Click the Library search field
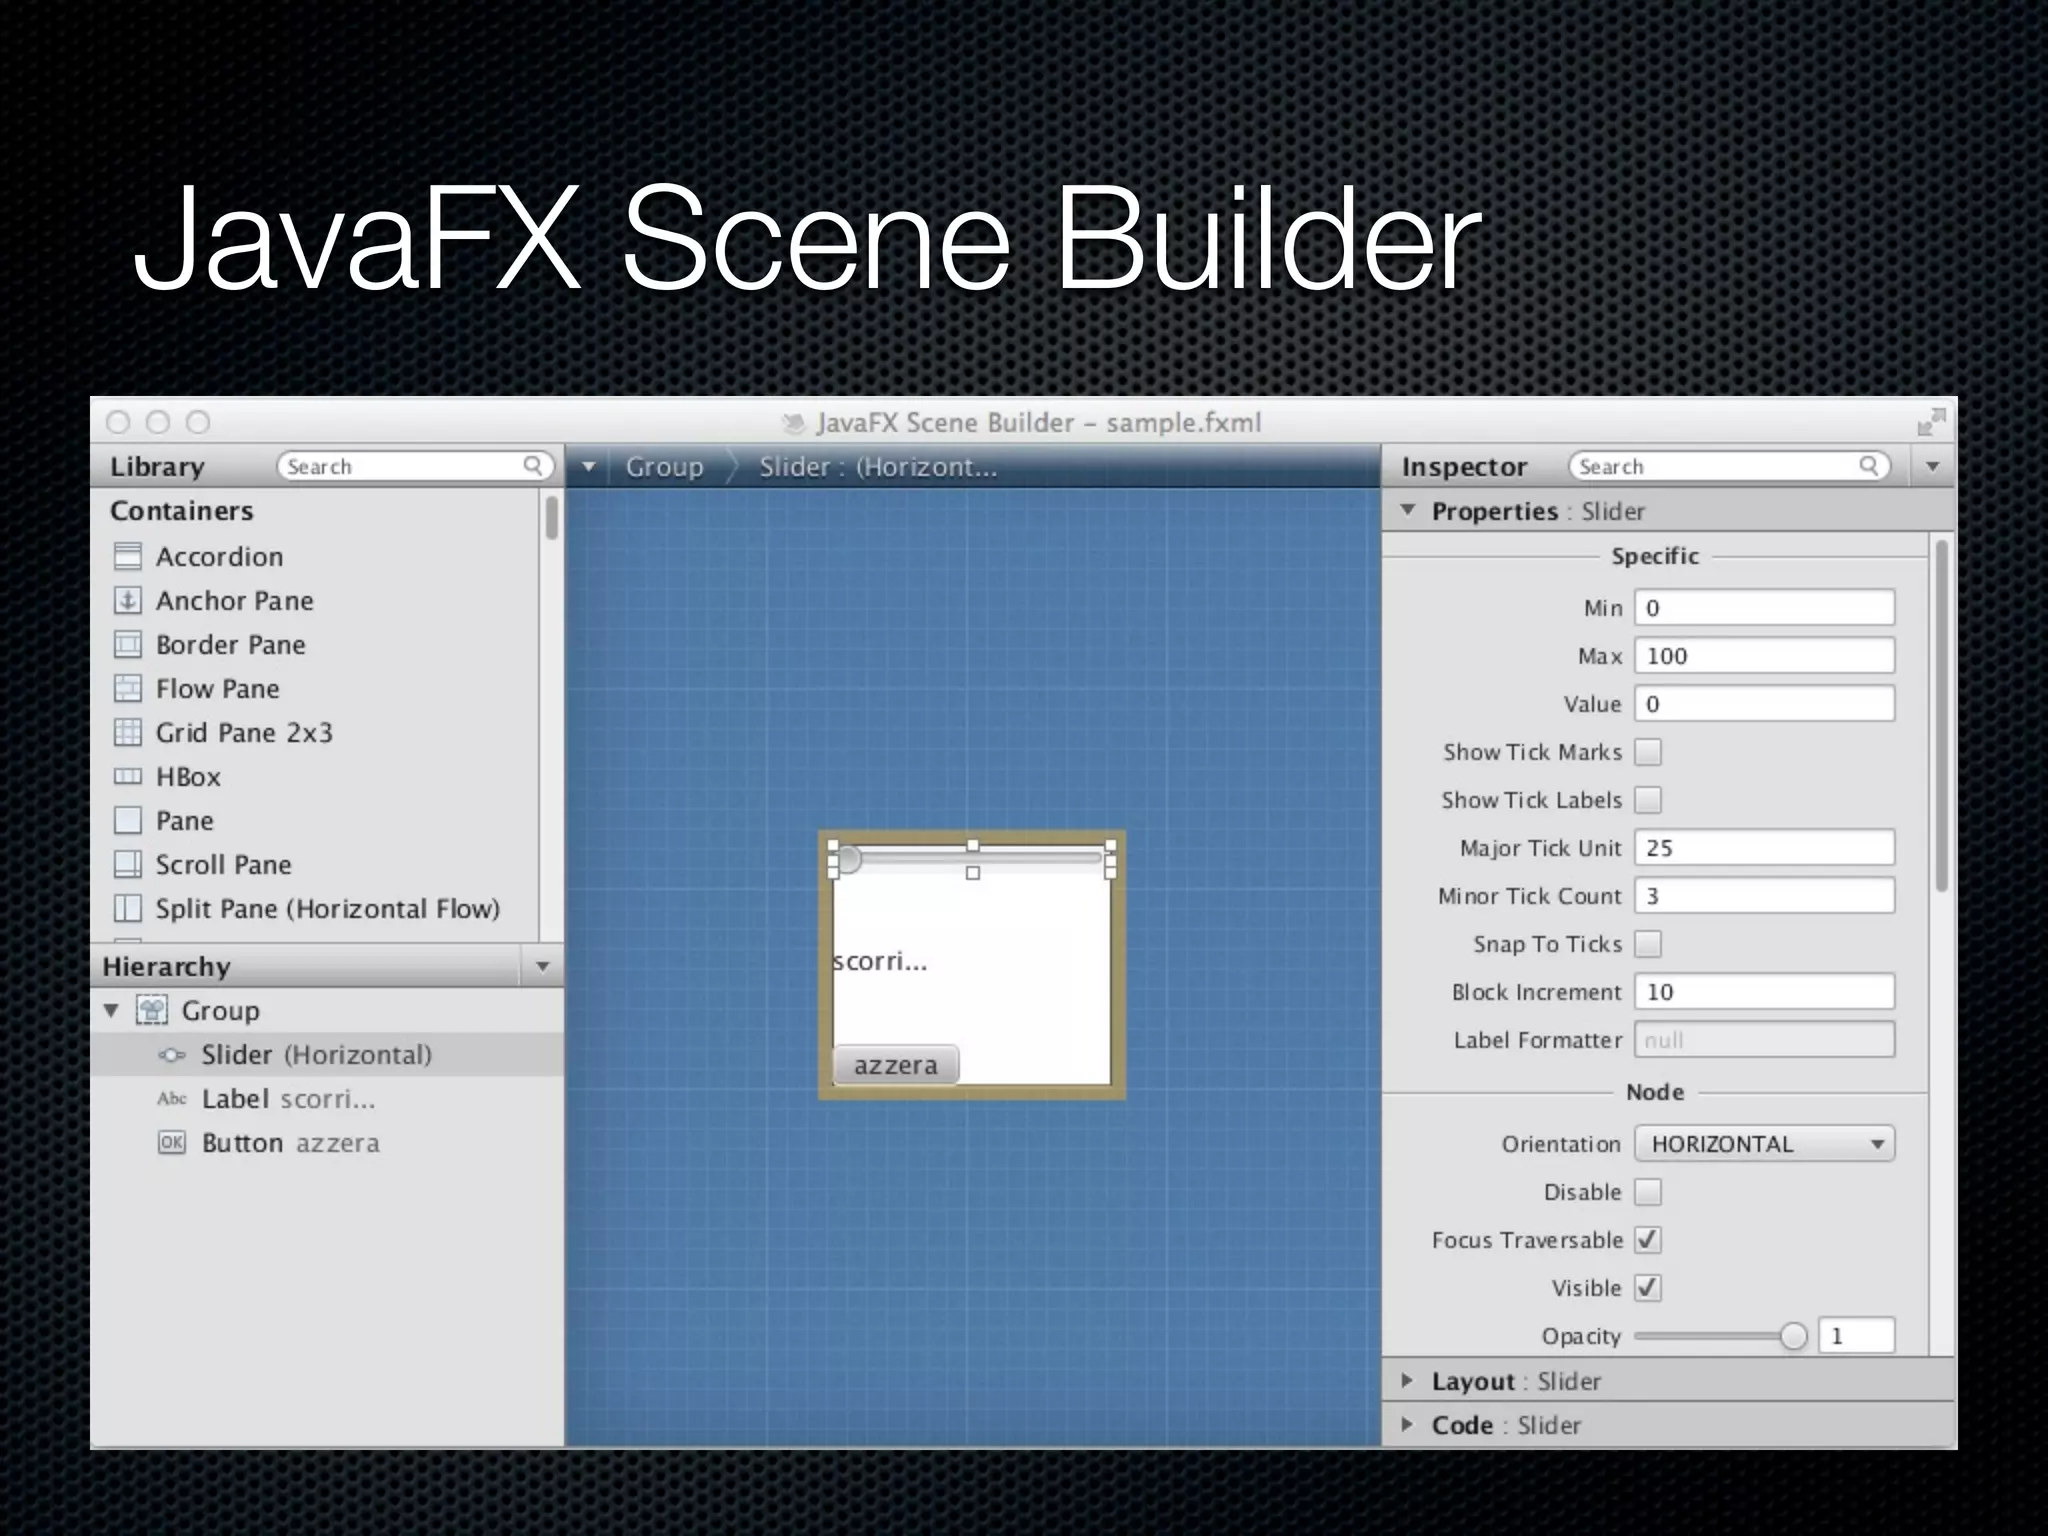Screen dimensions: 2048x1536 (415, 466)
